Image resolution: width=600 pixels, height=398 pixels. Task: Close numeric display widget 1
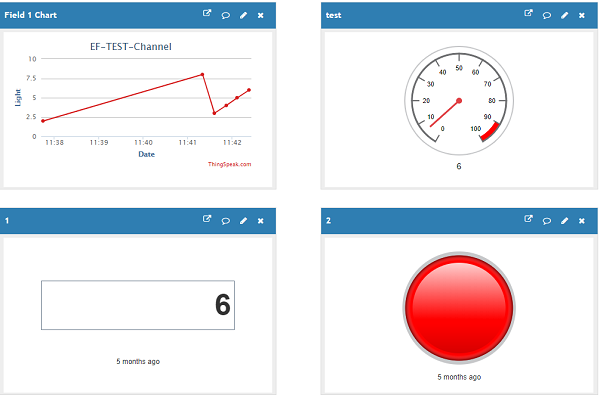click(x=261, y=221)
